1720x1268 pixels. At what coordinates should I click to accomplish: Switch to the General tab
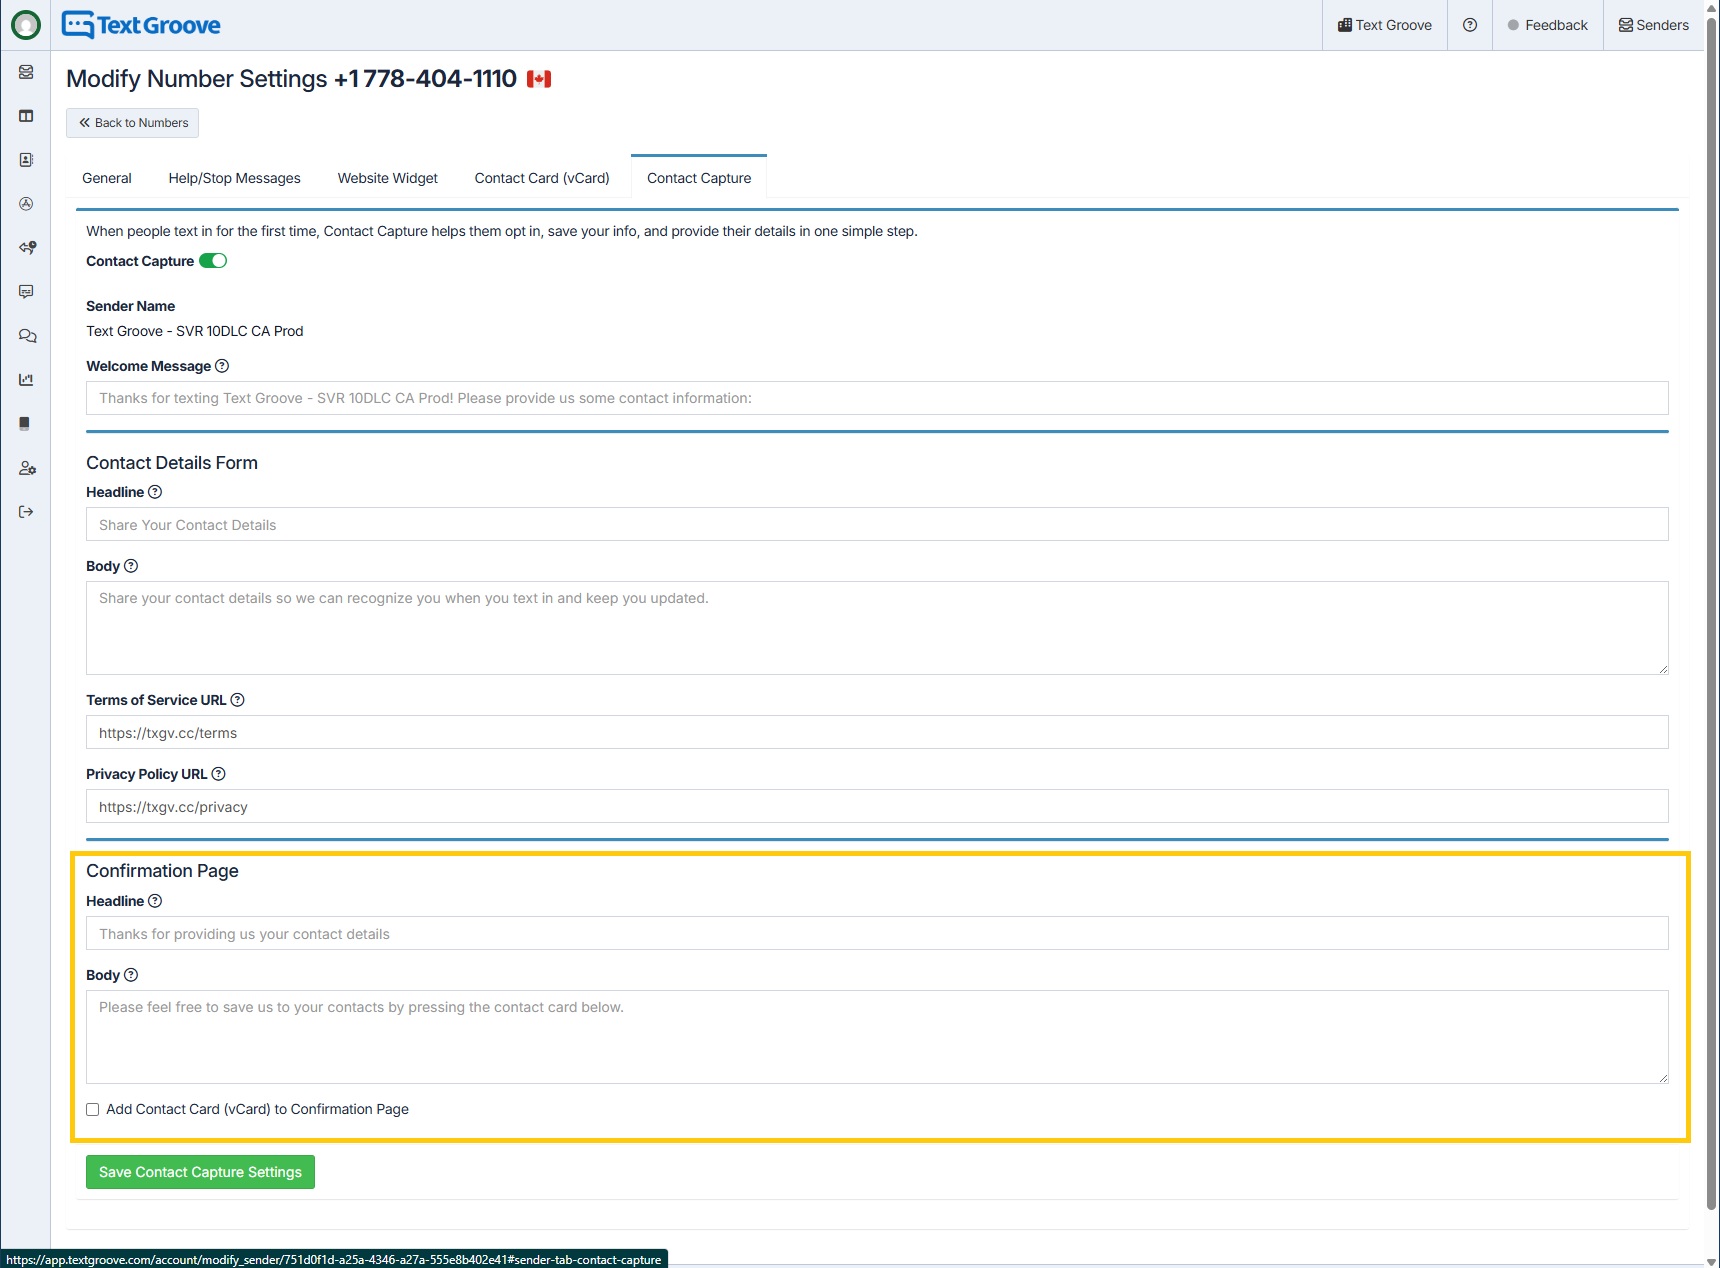click(x=106, y=178)
